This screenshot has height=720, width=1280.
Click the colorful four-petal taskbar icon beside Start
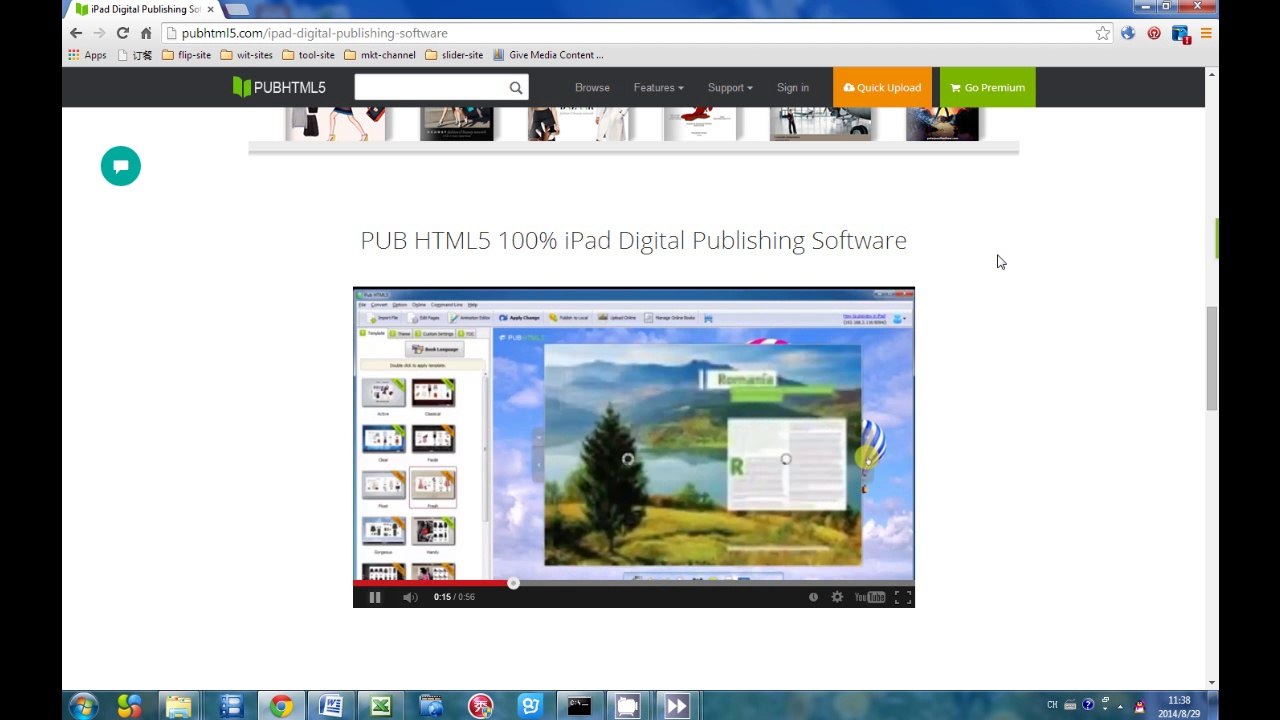(x=129, y=706)
